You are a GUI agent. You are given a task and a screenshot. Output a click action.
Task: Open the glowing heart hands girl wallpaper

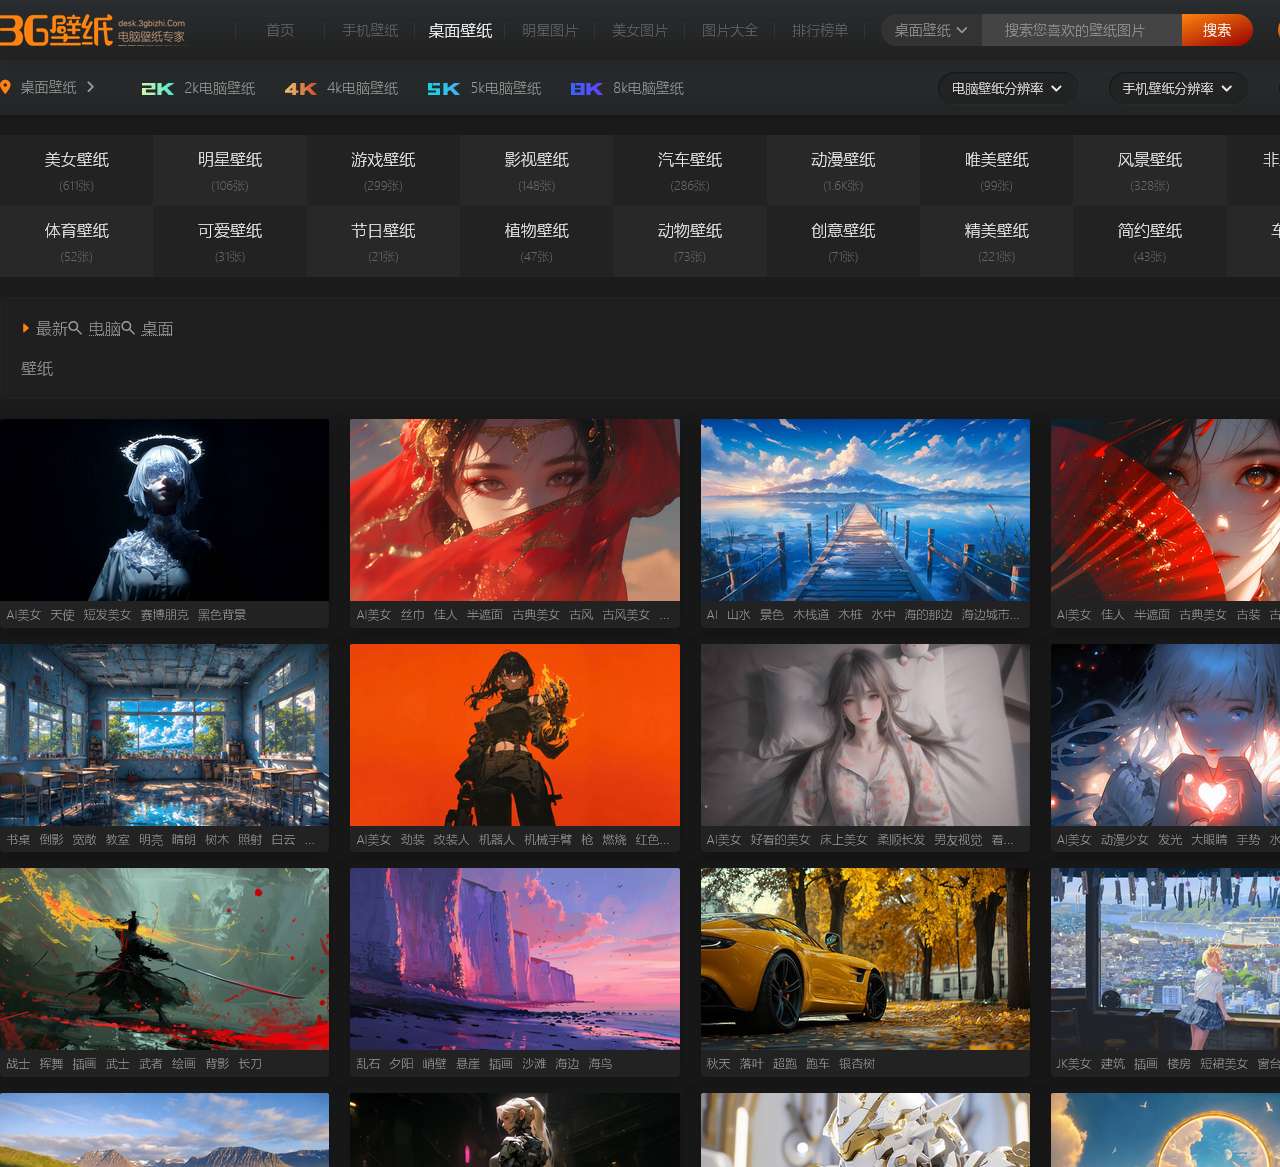pyautogui.click(x=1166, y=735)
